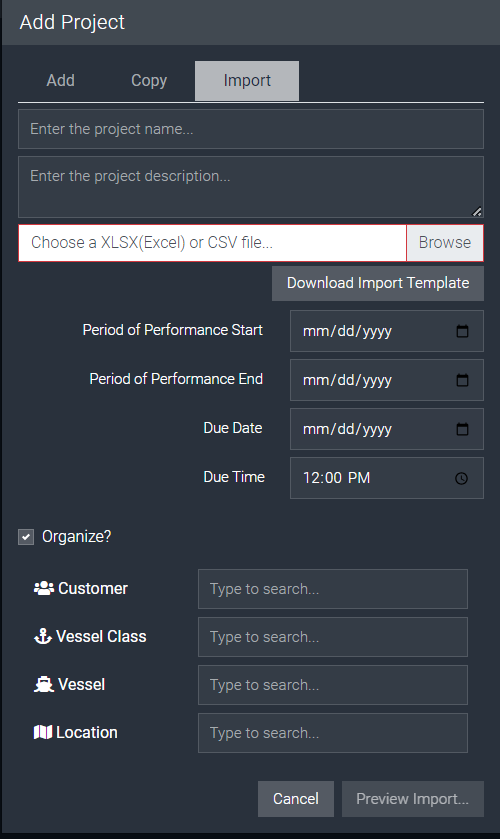500x839 pixels.
Task: Click Download Import Template button
Action: click(377, 284)
